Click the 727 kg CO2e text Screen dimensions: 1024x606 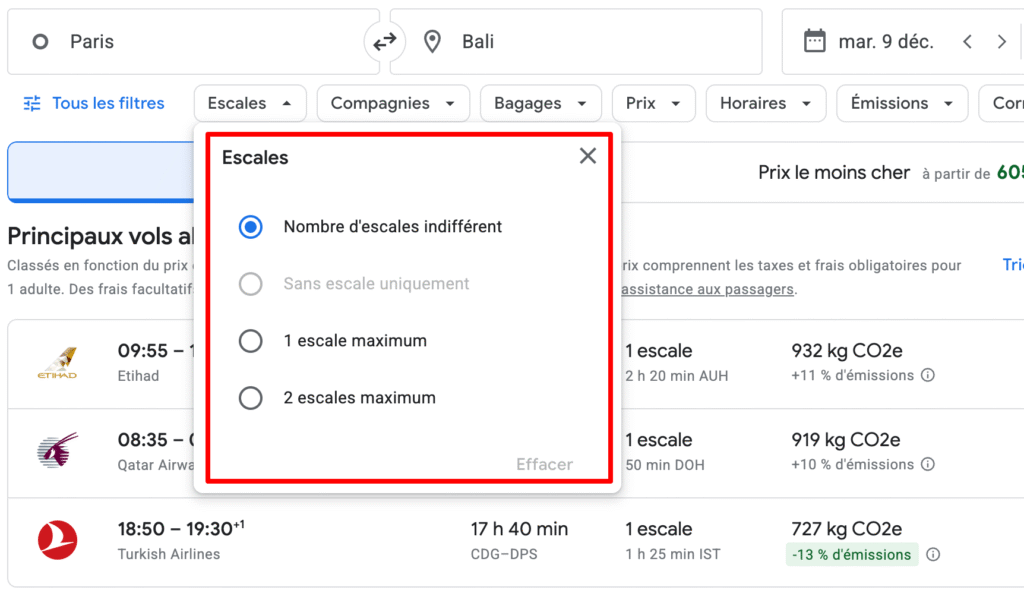tap(846, 529)
